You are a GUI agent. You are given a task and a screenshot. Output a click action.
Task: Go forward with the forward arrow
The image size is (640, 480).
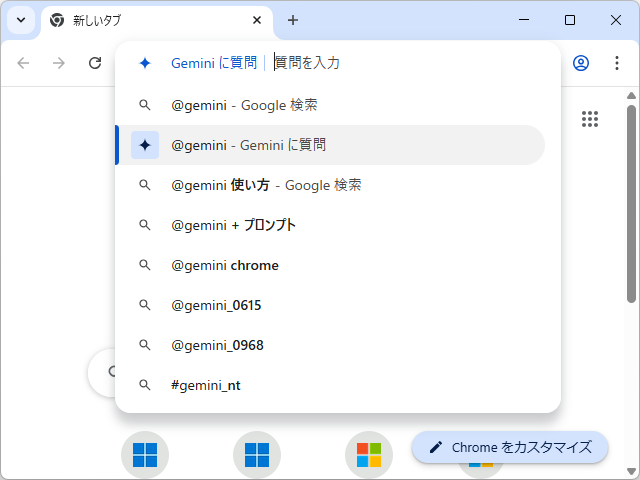(x=59, y=63)
